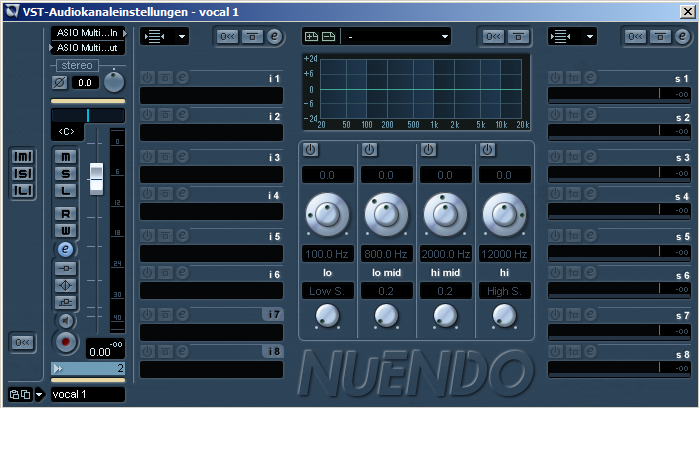Open the ASIO Multi...ut output routing selector
Screen dimensions: 699x460
(x=87, y=48)
